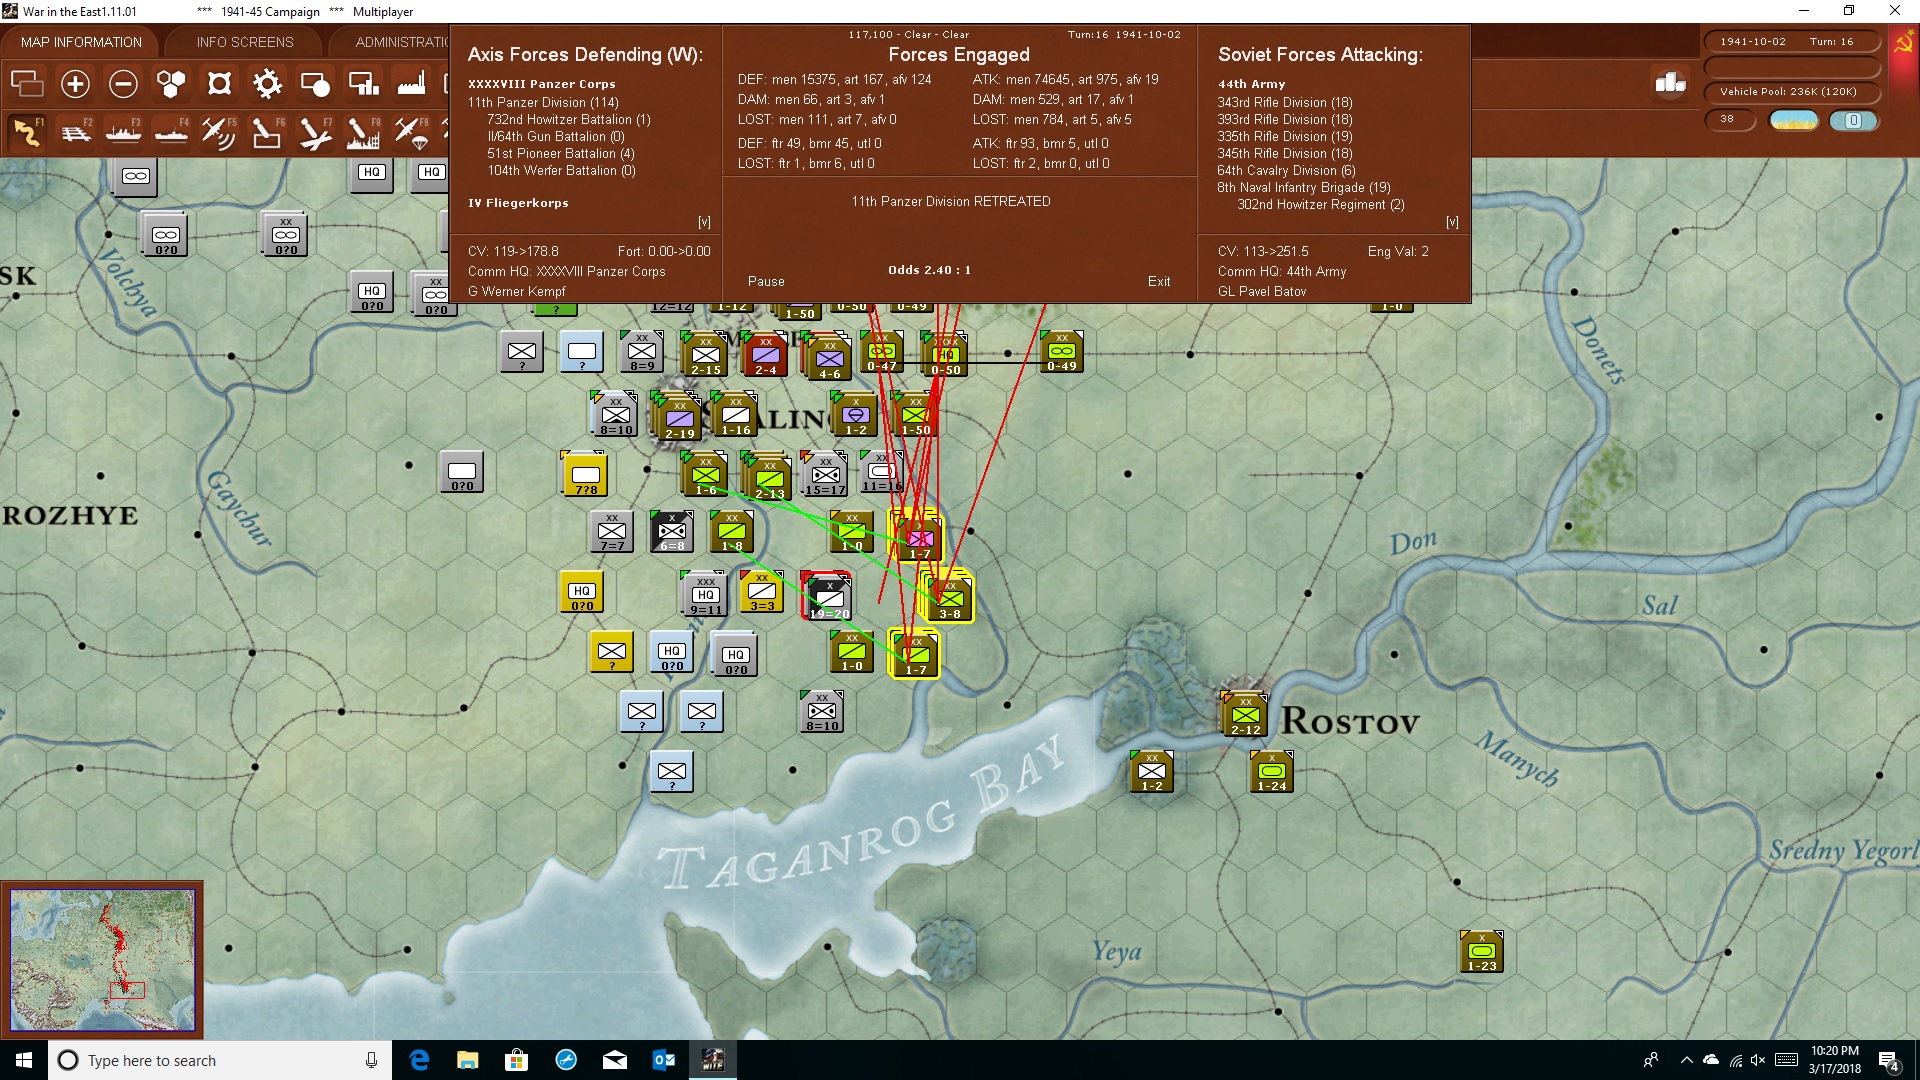This screenshot has height=1080, width=1920.
Task: Open the Windows notification center
Action: point(1889,1061)
